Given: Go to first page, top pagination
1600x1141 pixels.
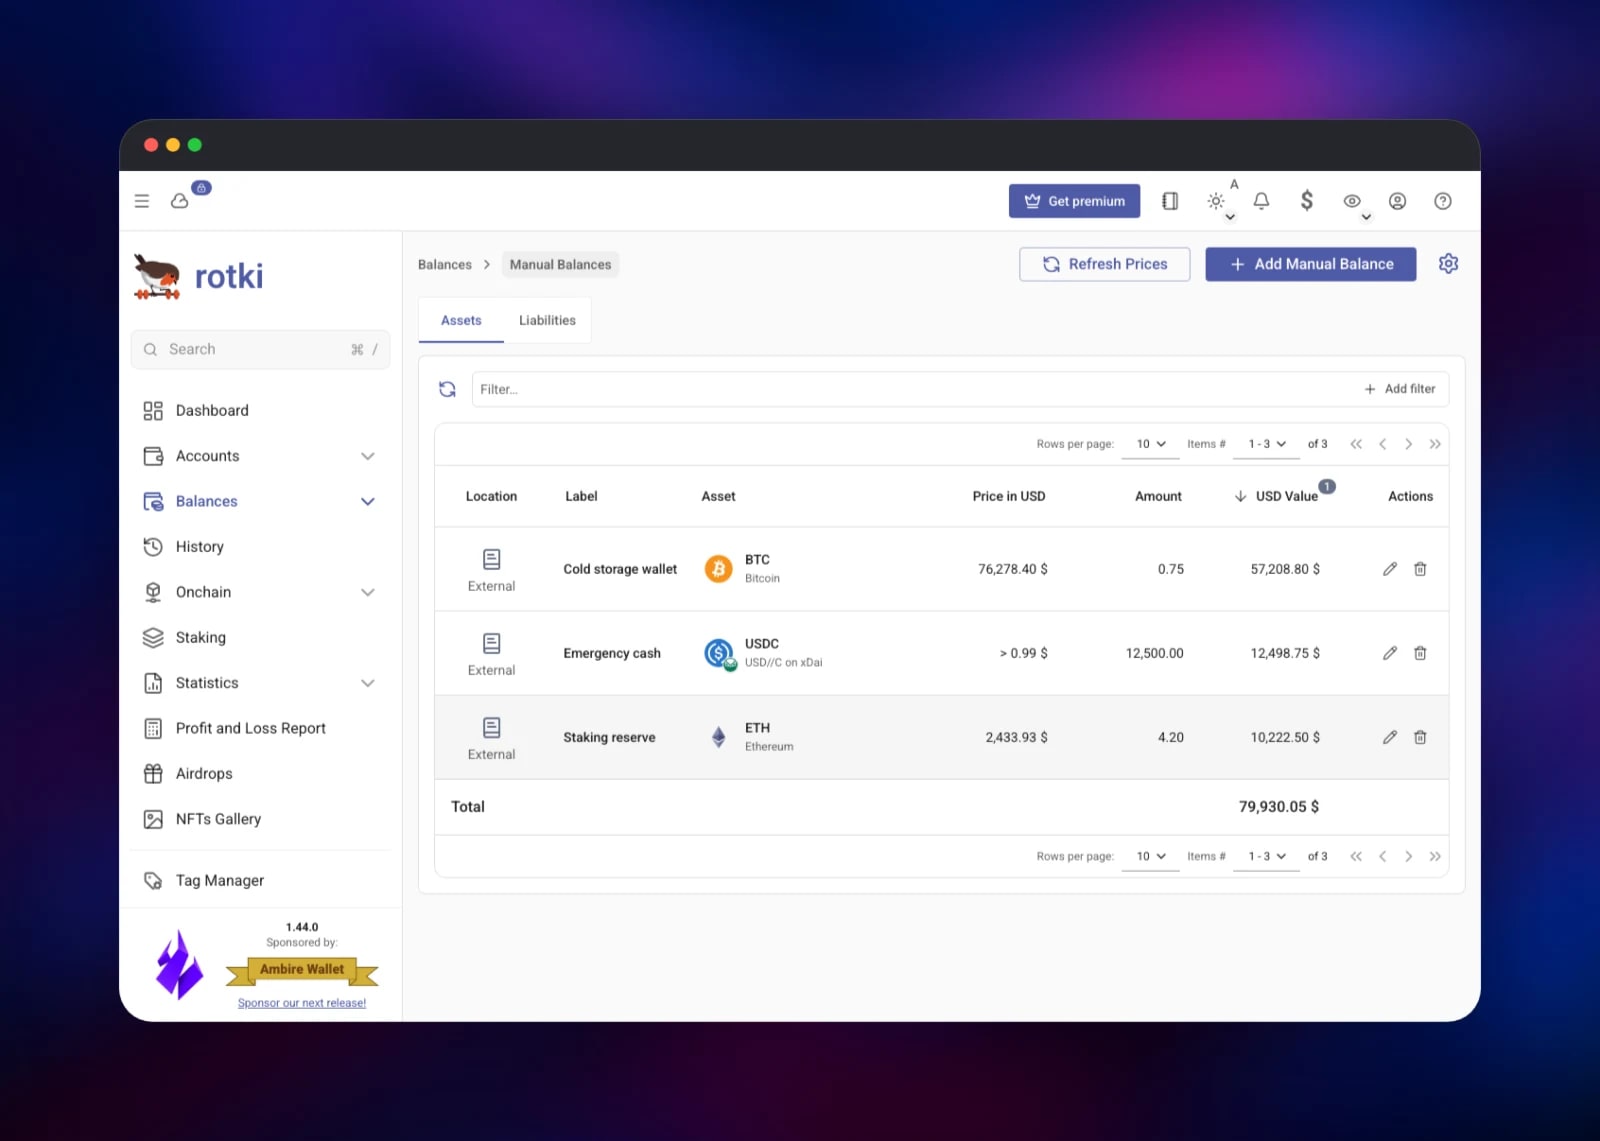Looking at the screenshot, I should (x=1356, y=444).
